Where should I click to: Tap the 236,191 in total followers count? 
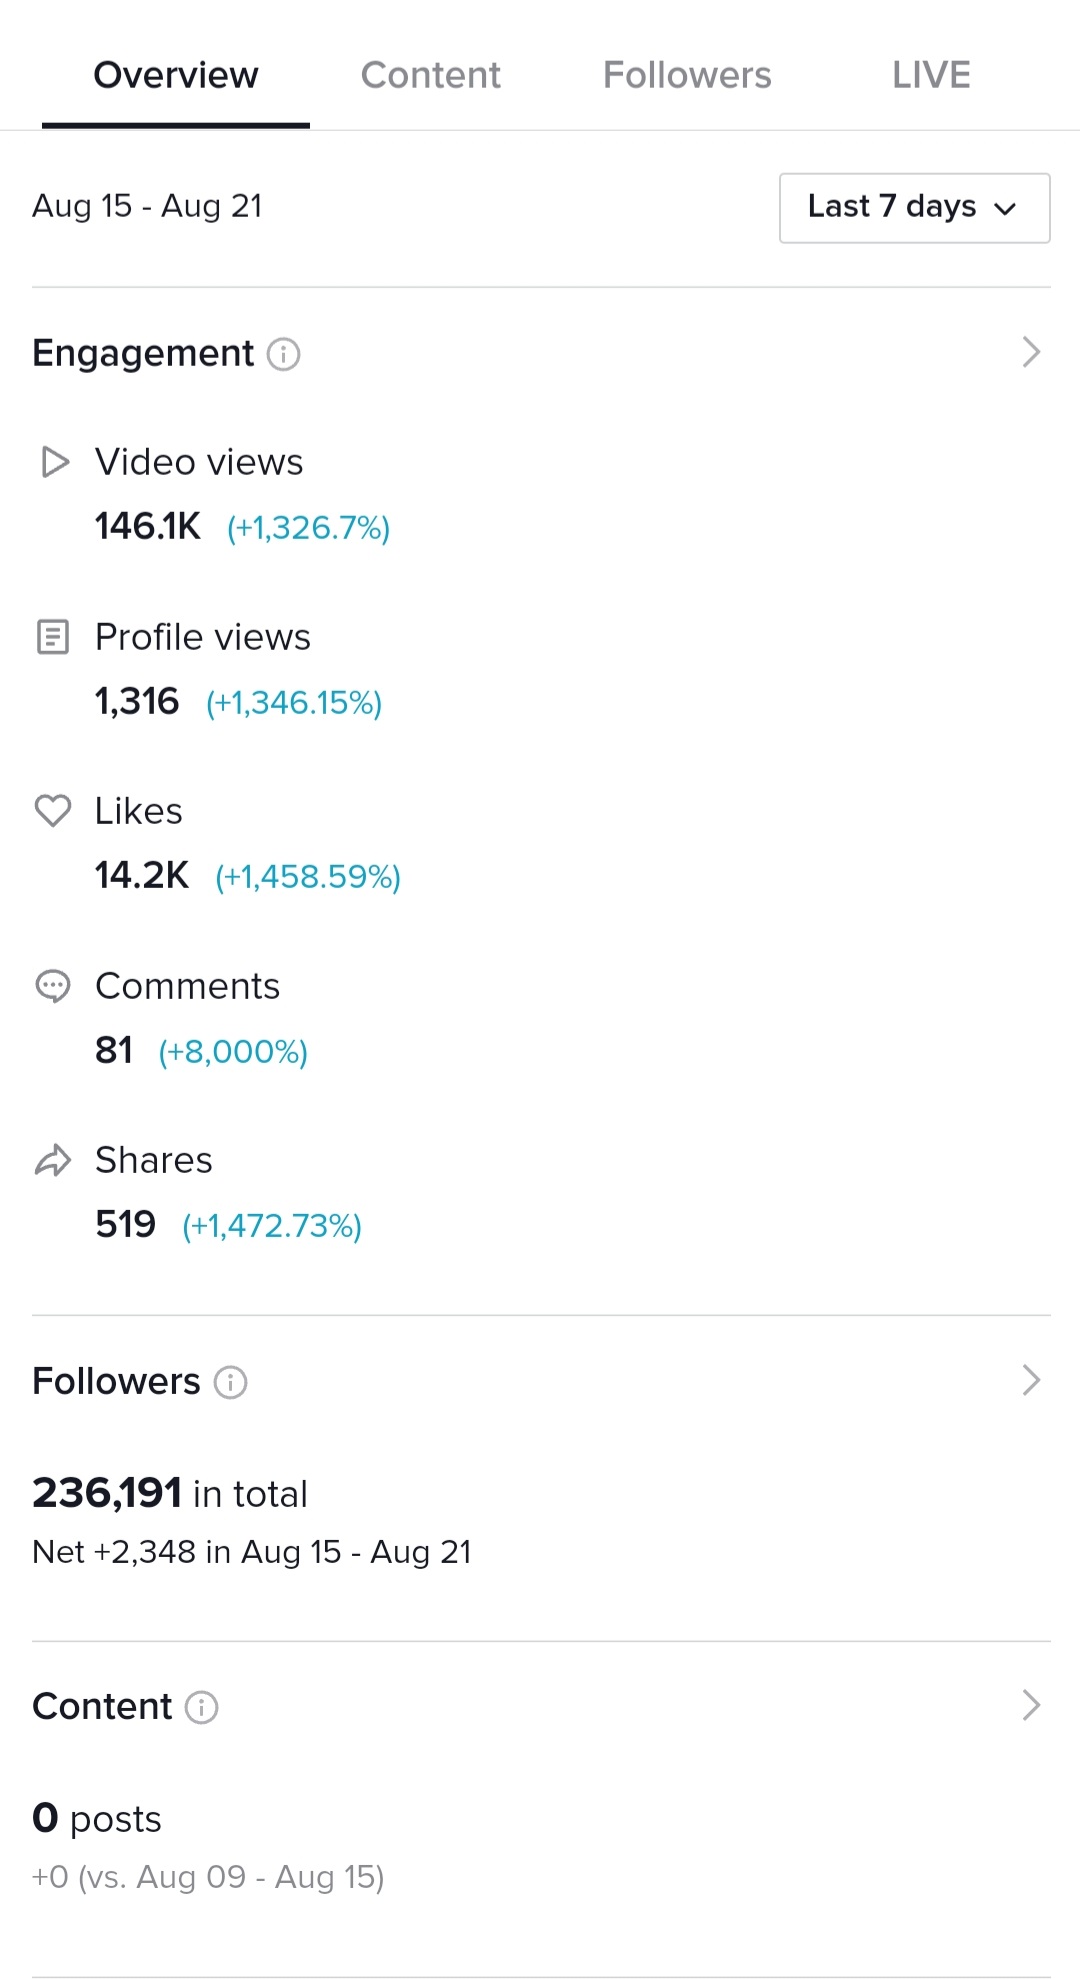pos(170,1493)
